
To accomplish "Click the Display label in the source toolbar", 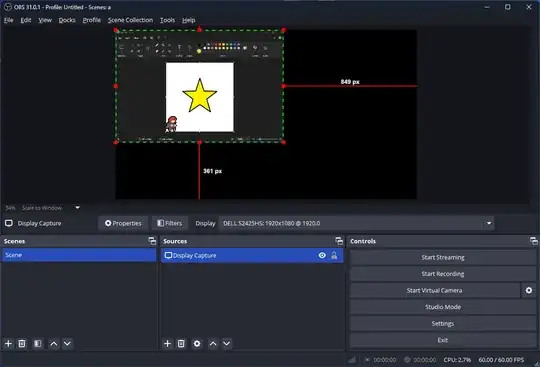I will [x=205, y=223].
